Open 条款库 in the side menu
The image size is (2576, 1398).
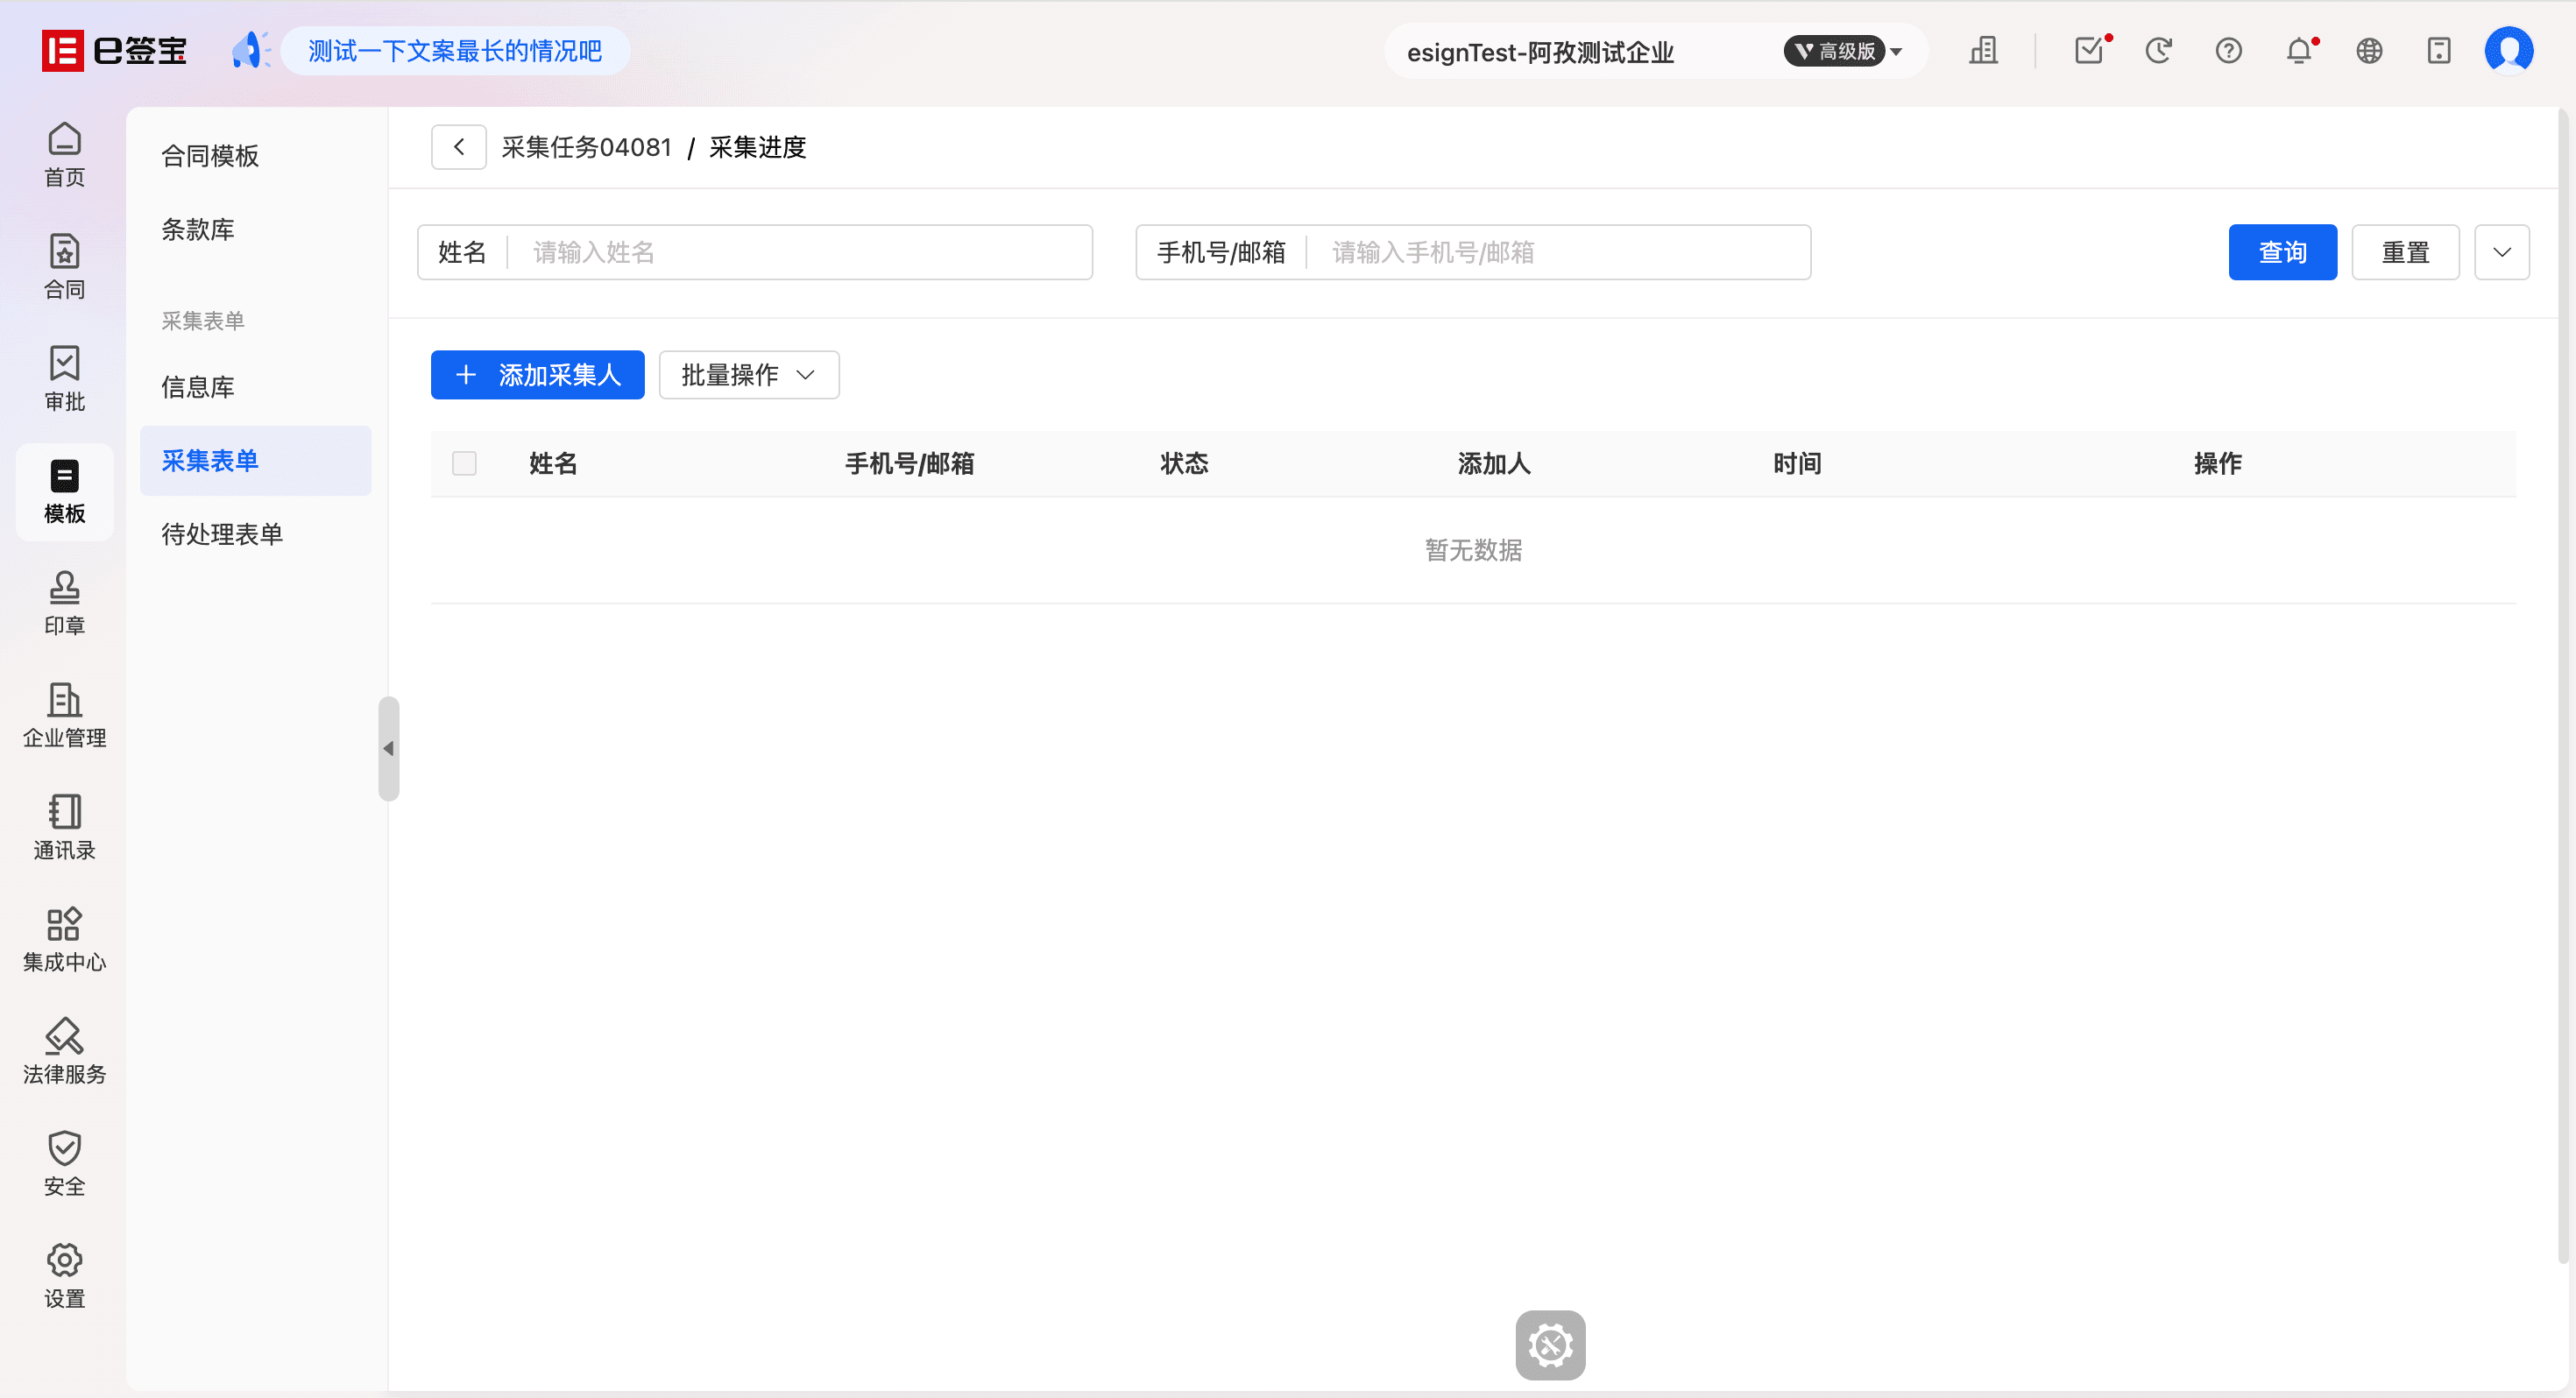[198, 230]
